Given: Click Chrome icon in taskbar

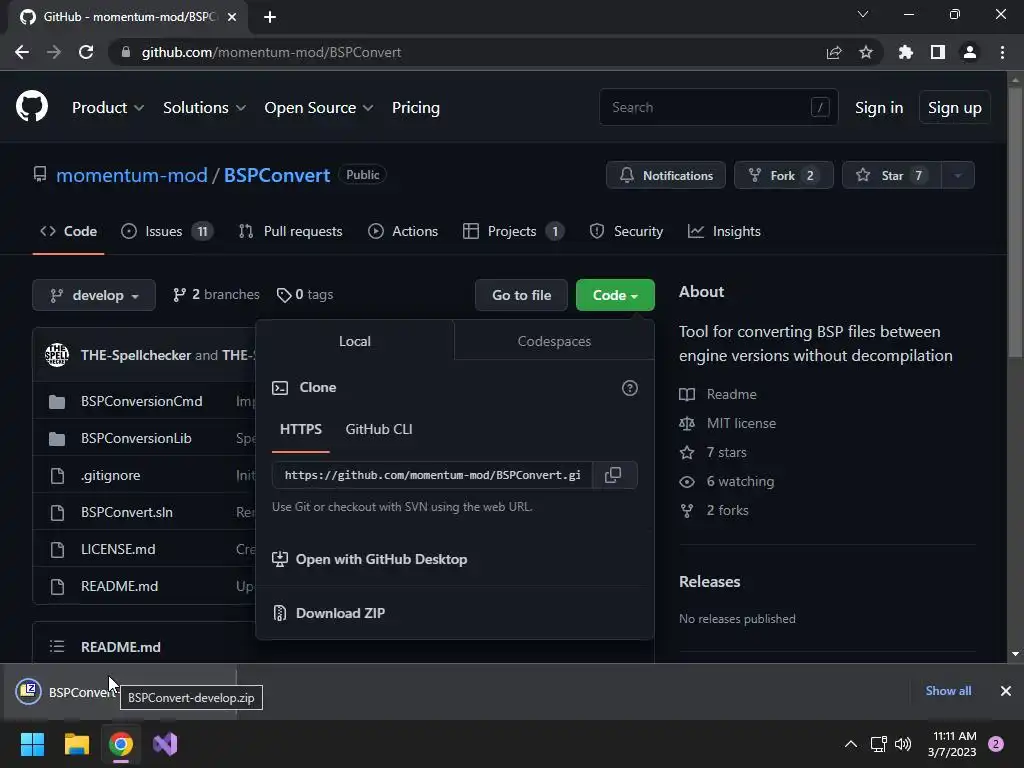Looking at the screenshot, I should (121, 744).
